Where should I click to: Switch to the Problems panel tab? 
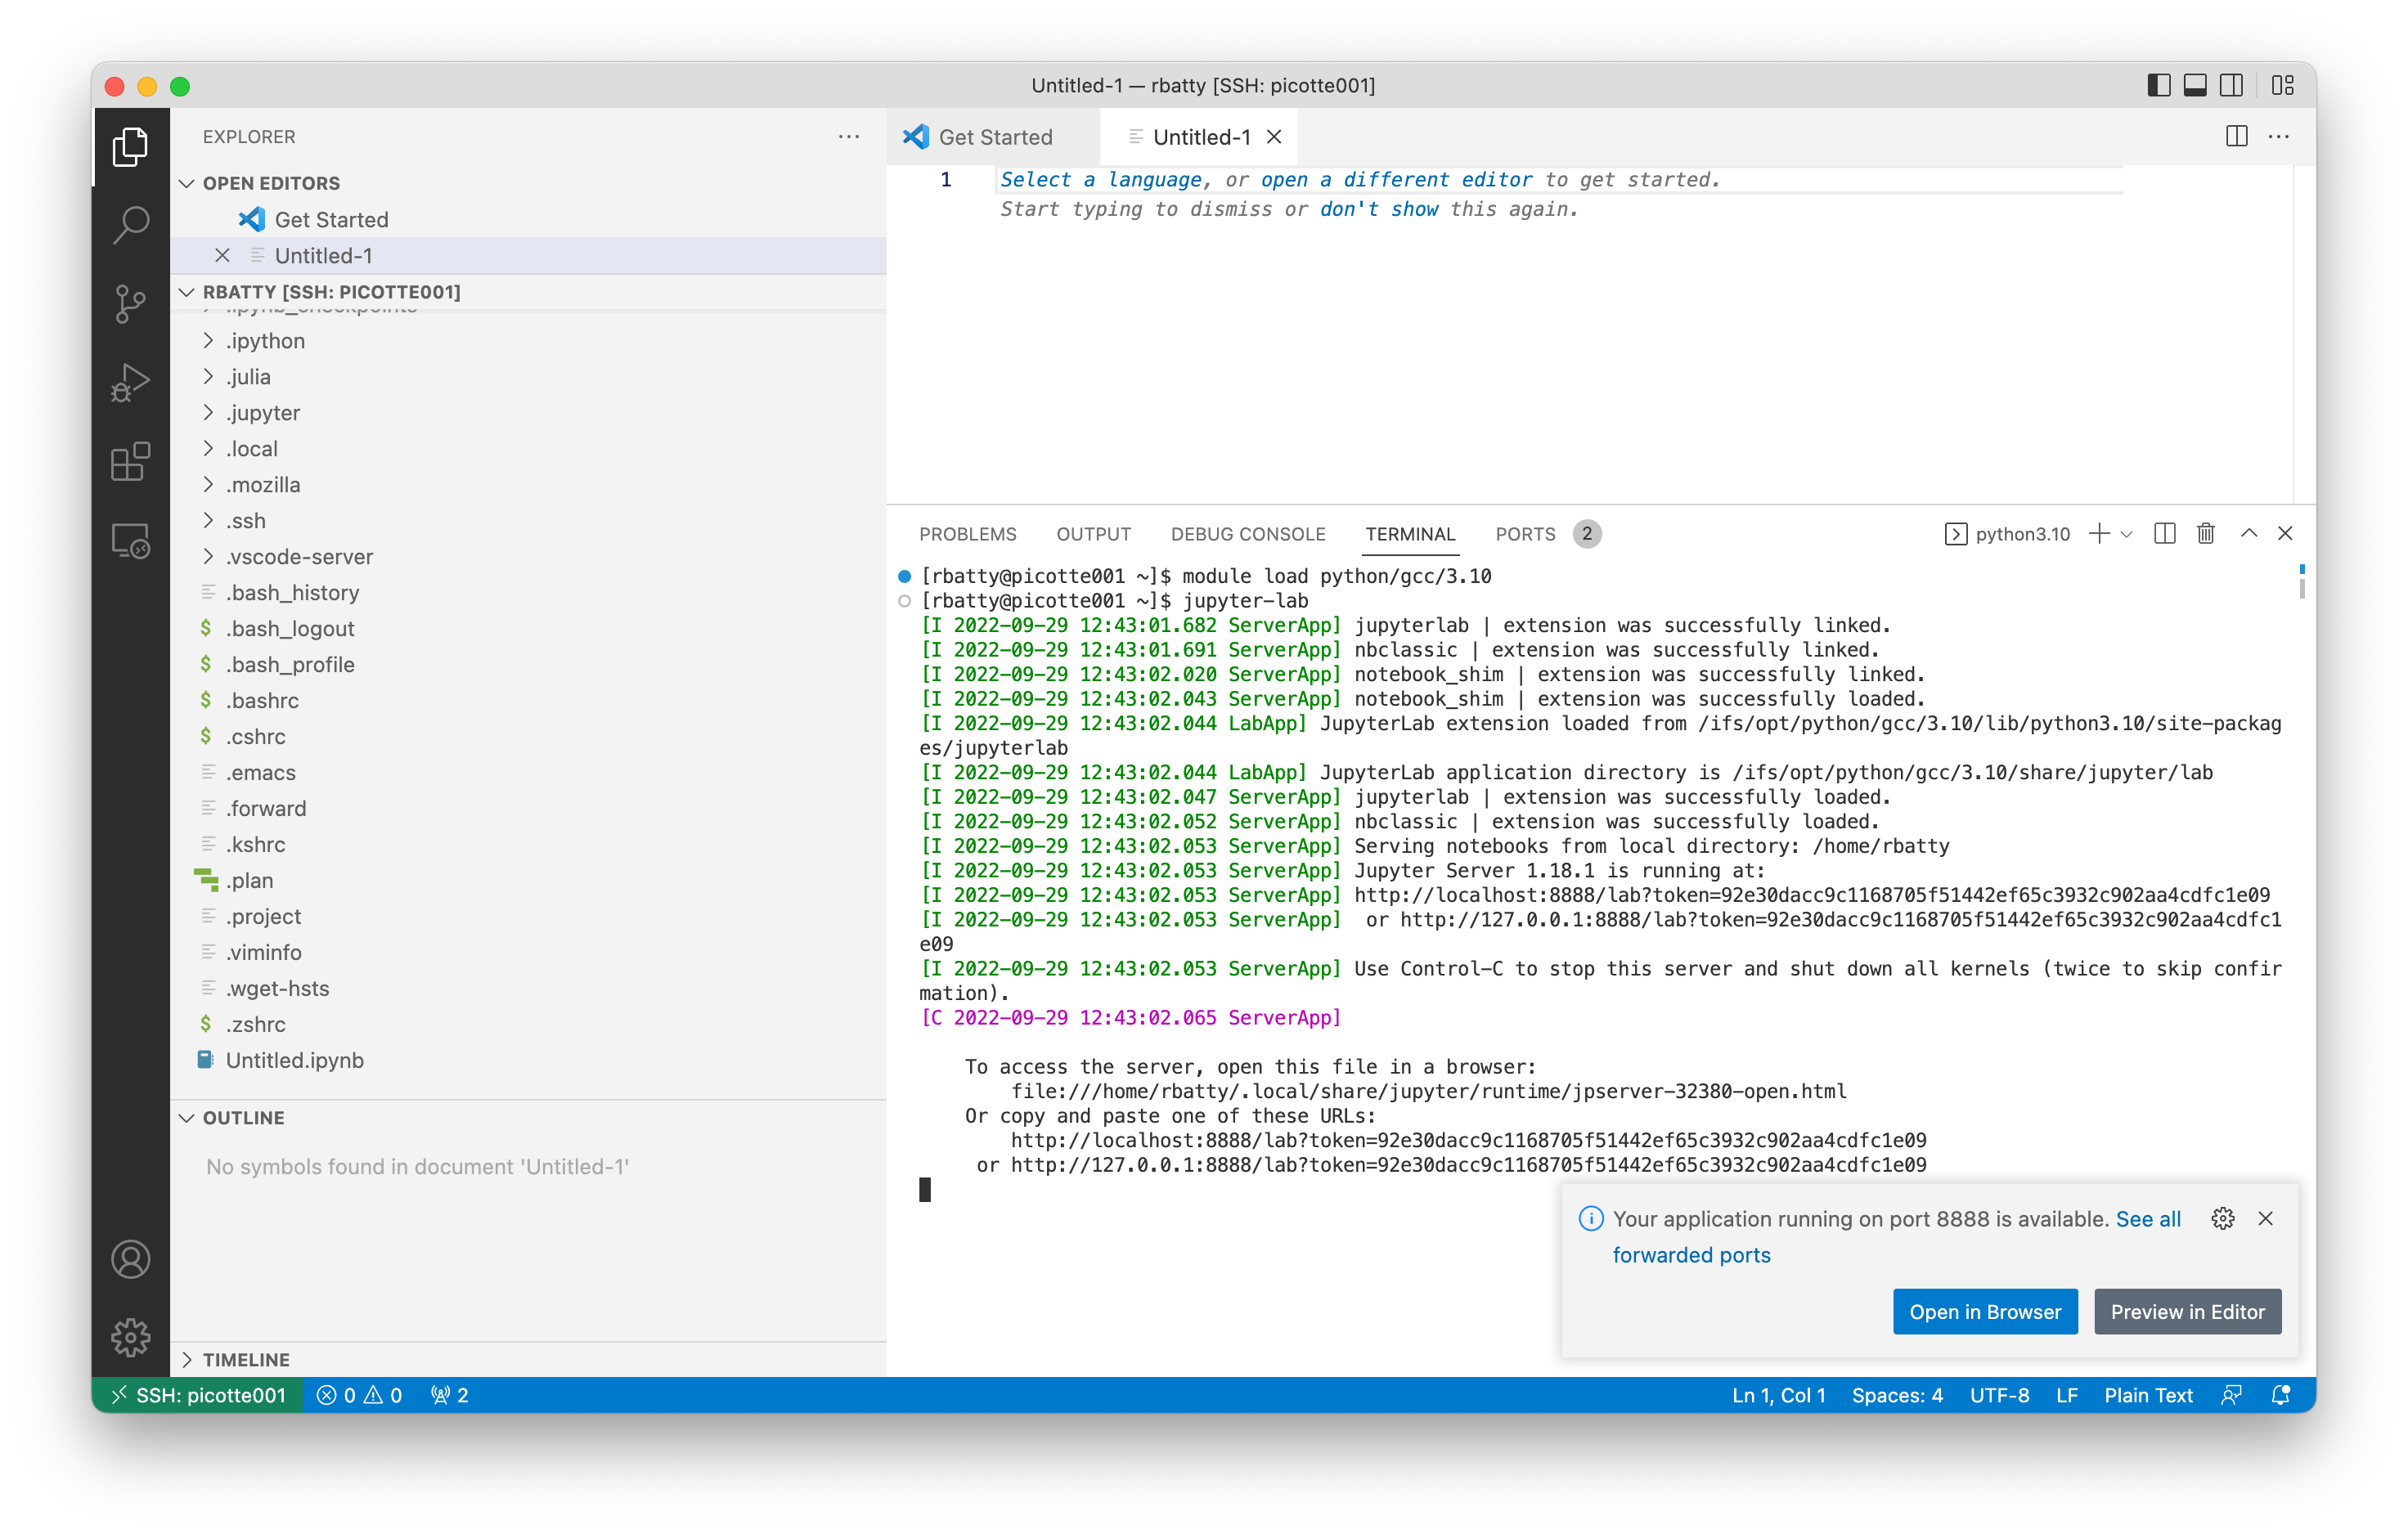coord(967,534)
